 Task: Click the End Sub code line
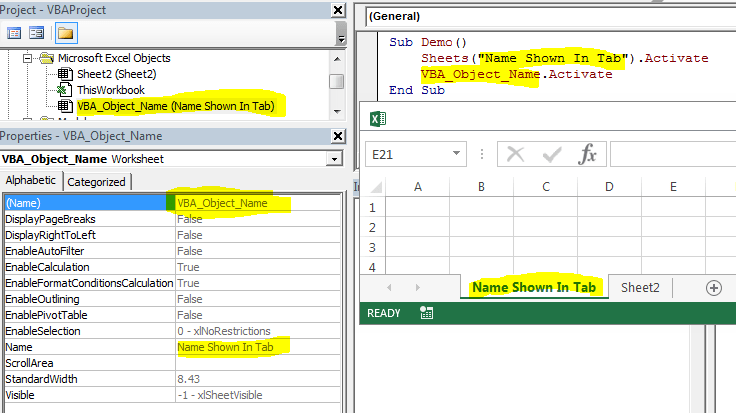[x=417, y=90]
